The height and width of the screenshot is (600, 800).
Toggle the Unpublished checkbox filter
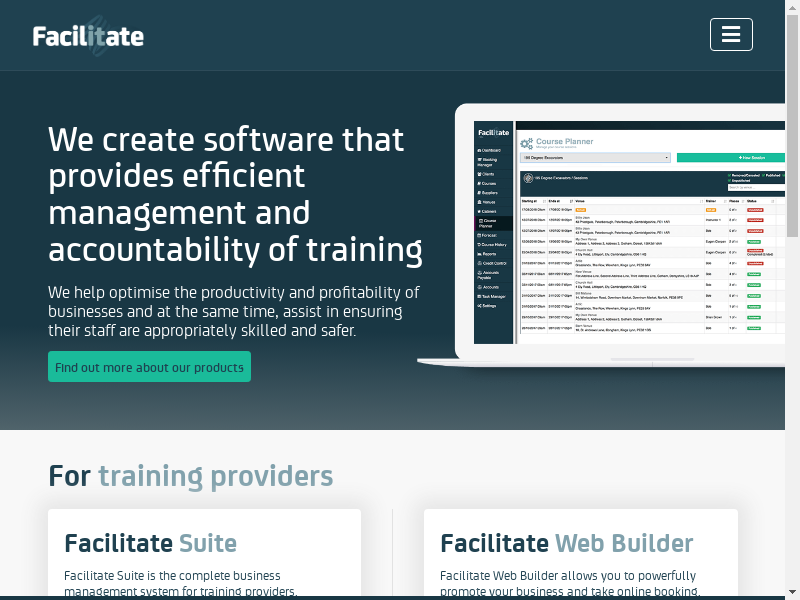tap(730, 180)
